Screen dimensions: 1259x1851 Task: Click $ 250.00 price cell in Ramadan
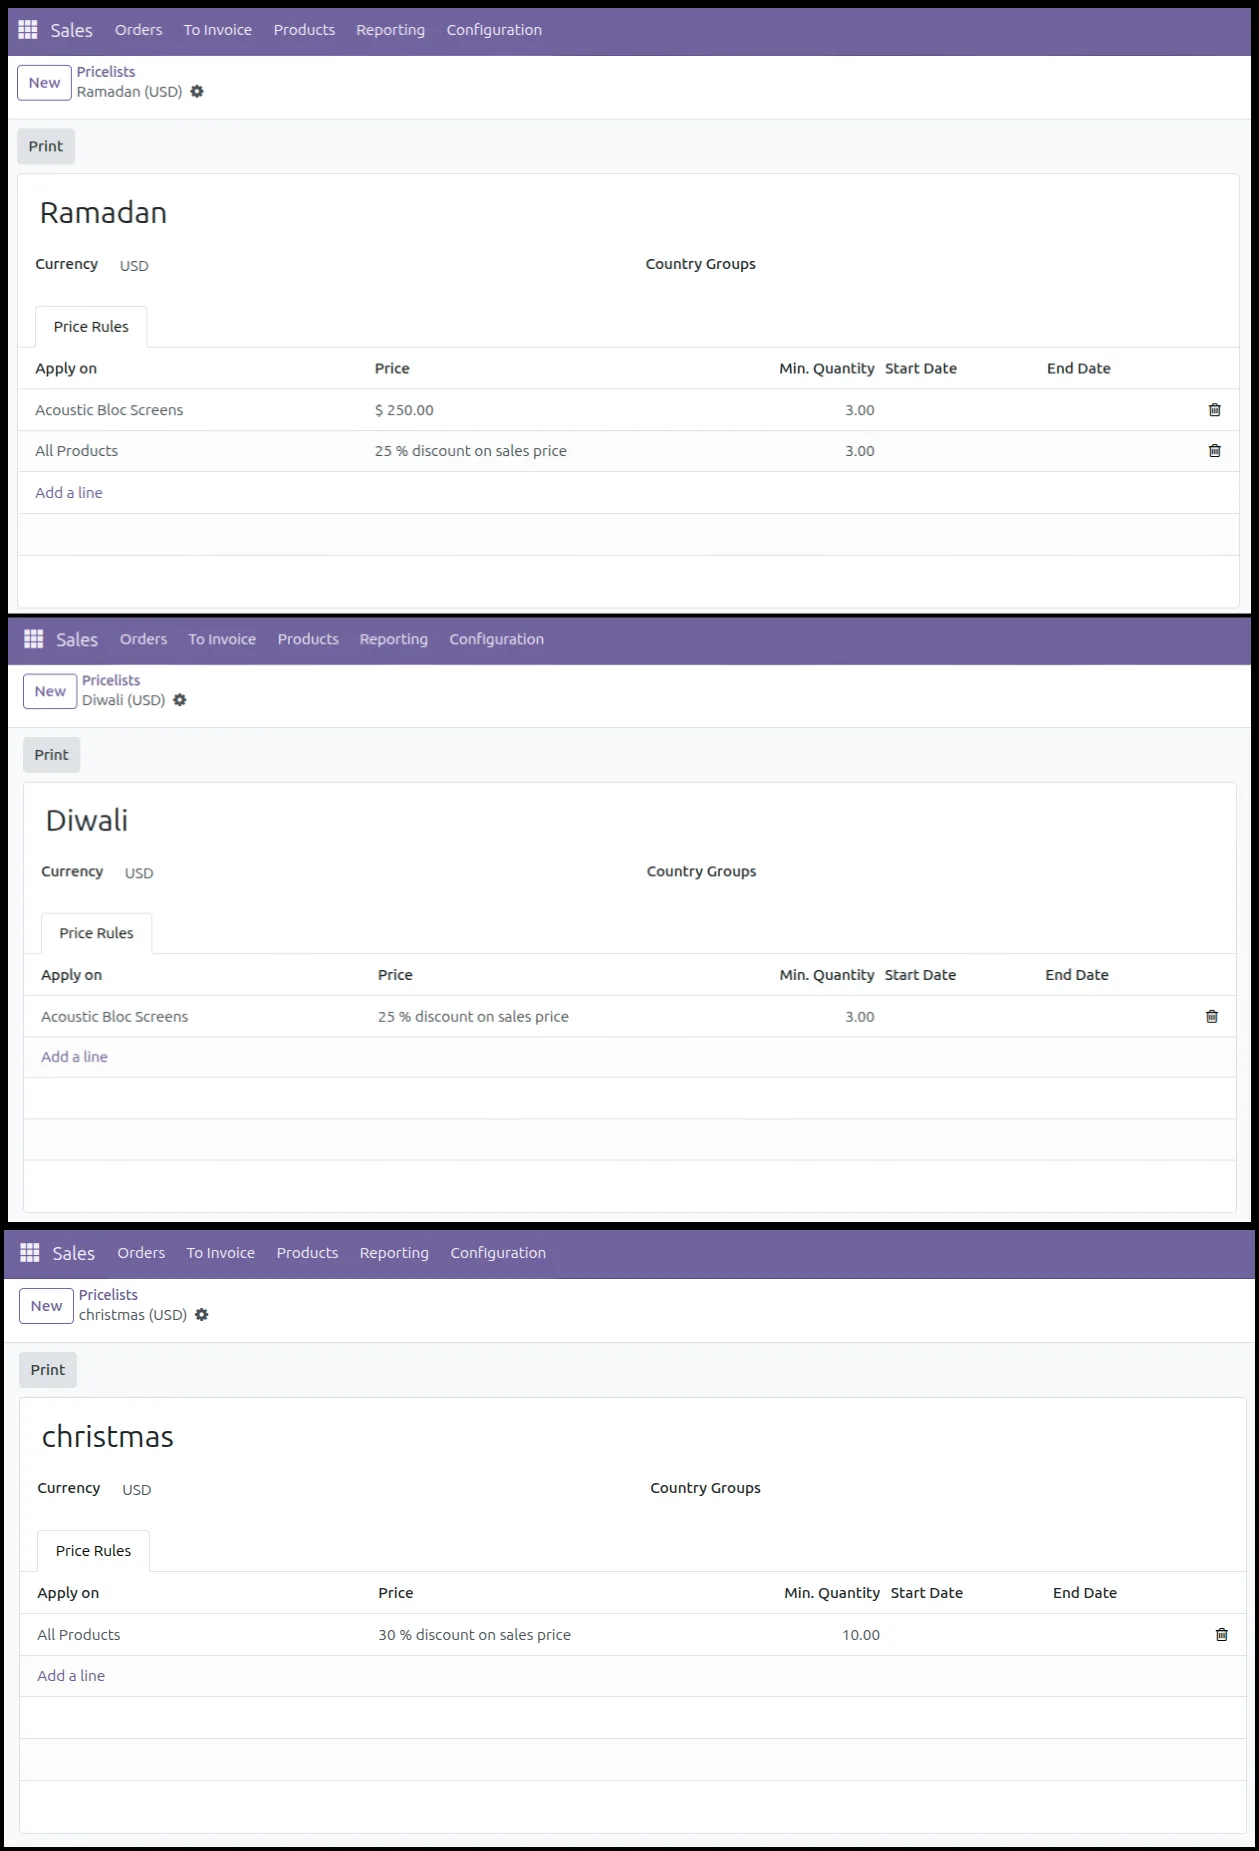coord(404,410)
